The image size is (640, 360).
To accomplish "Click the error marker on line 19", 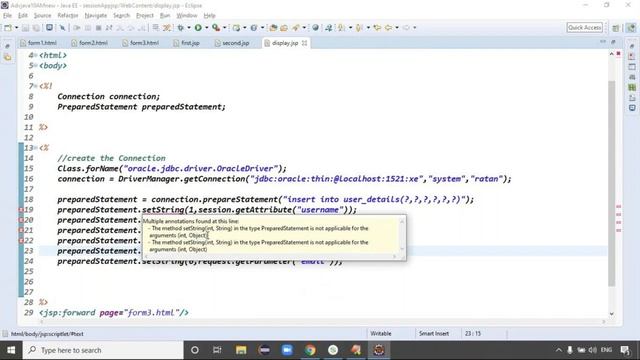I will [21, 210].
